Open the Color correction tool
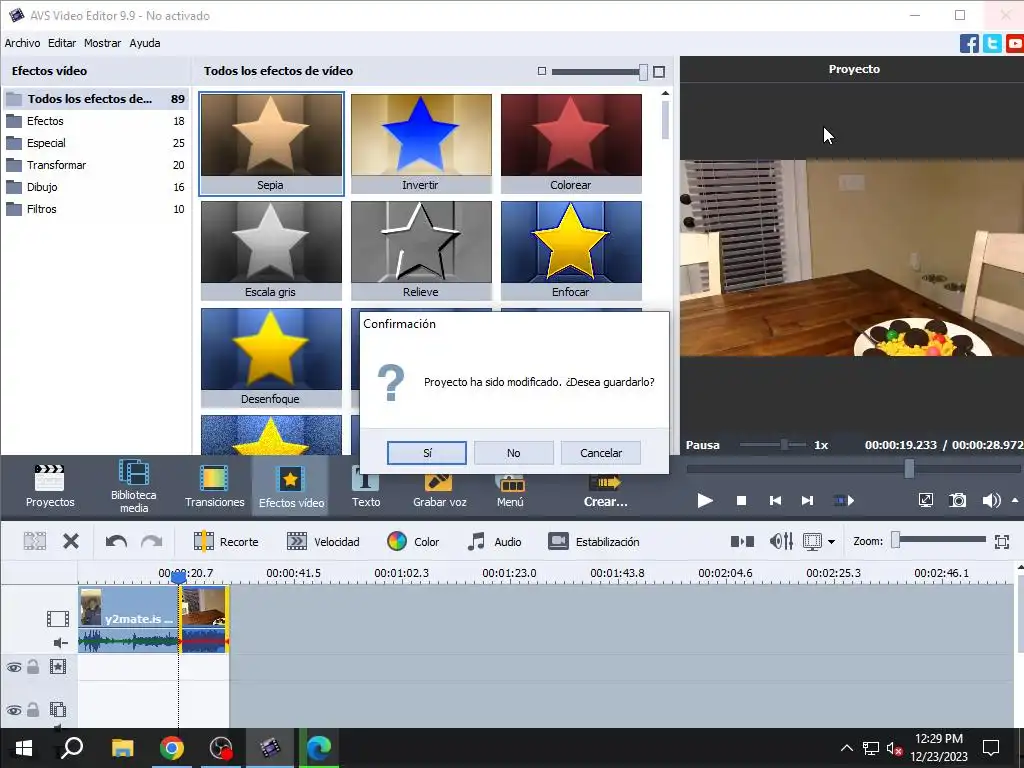The width and height of the screenshot is (1024, 768). click(413, 541)
